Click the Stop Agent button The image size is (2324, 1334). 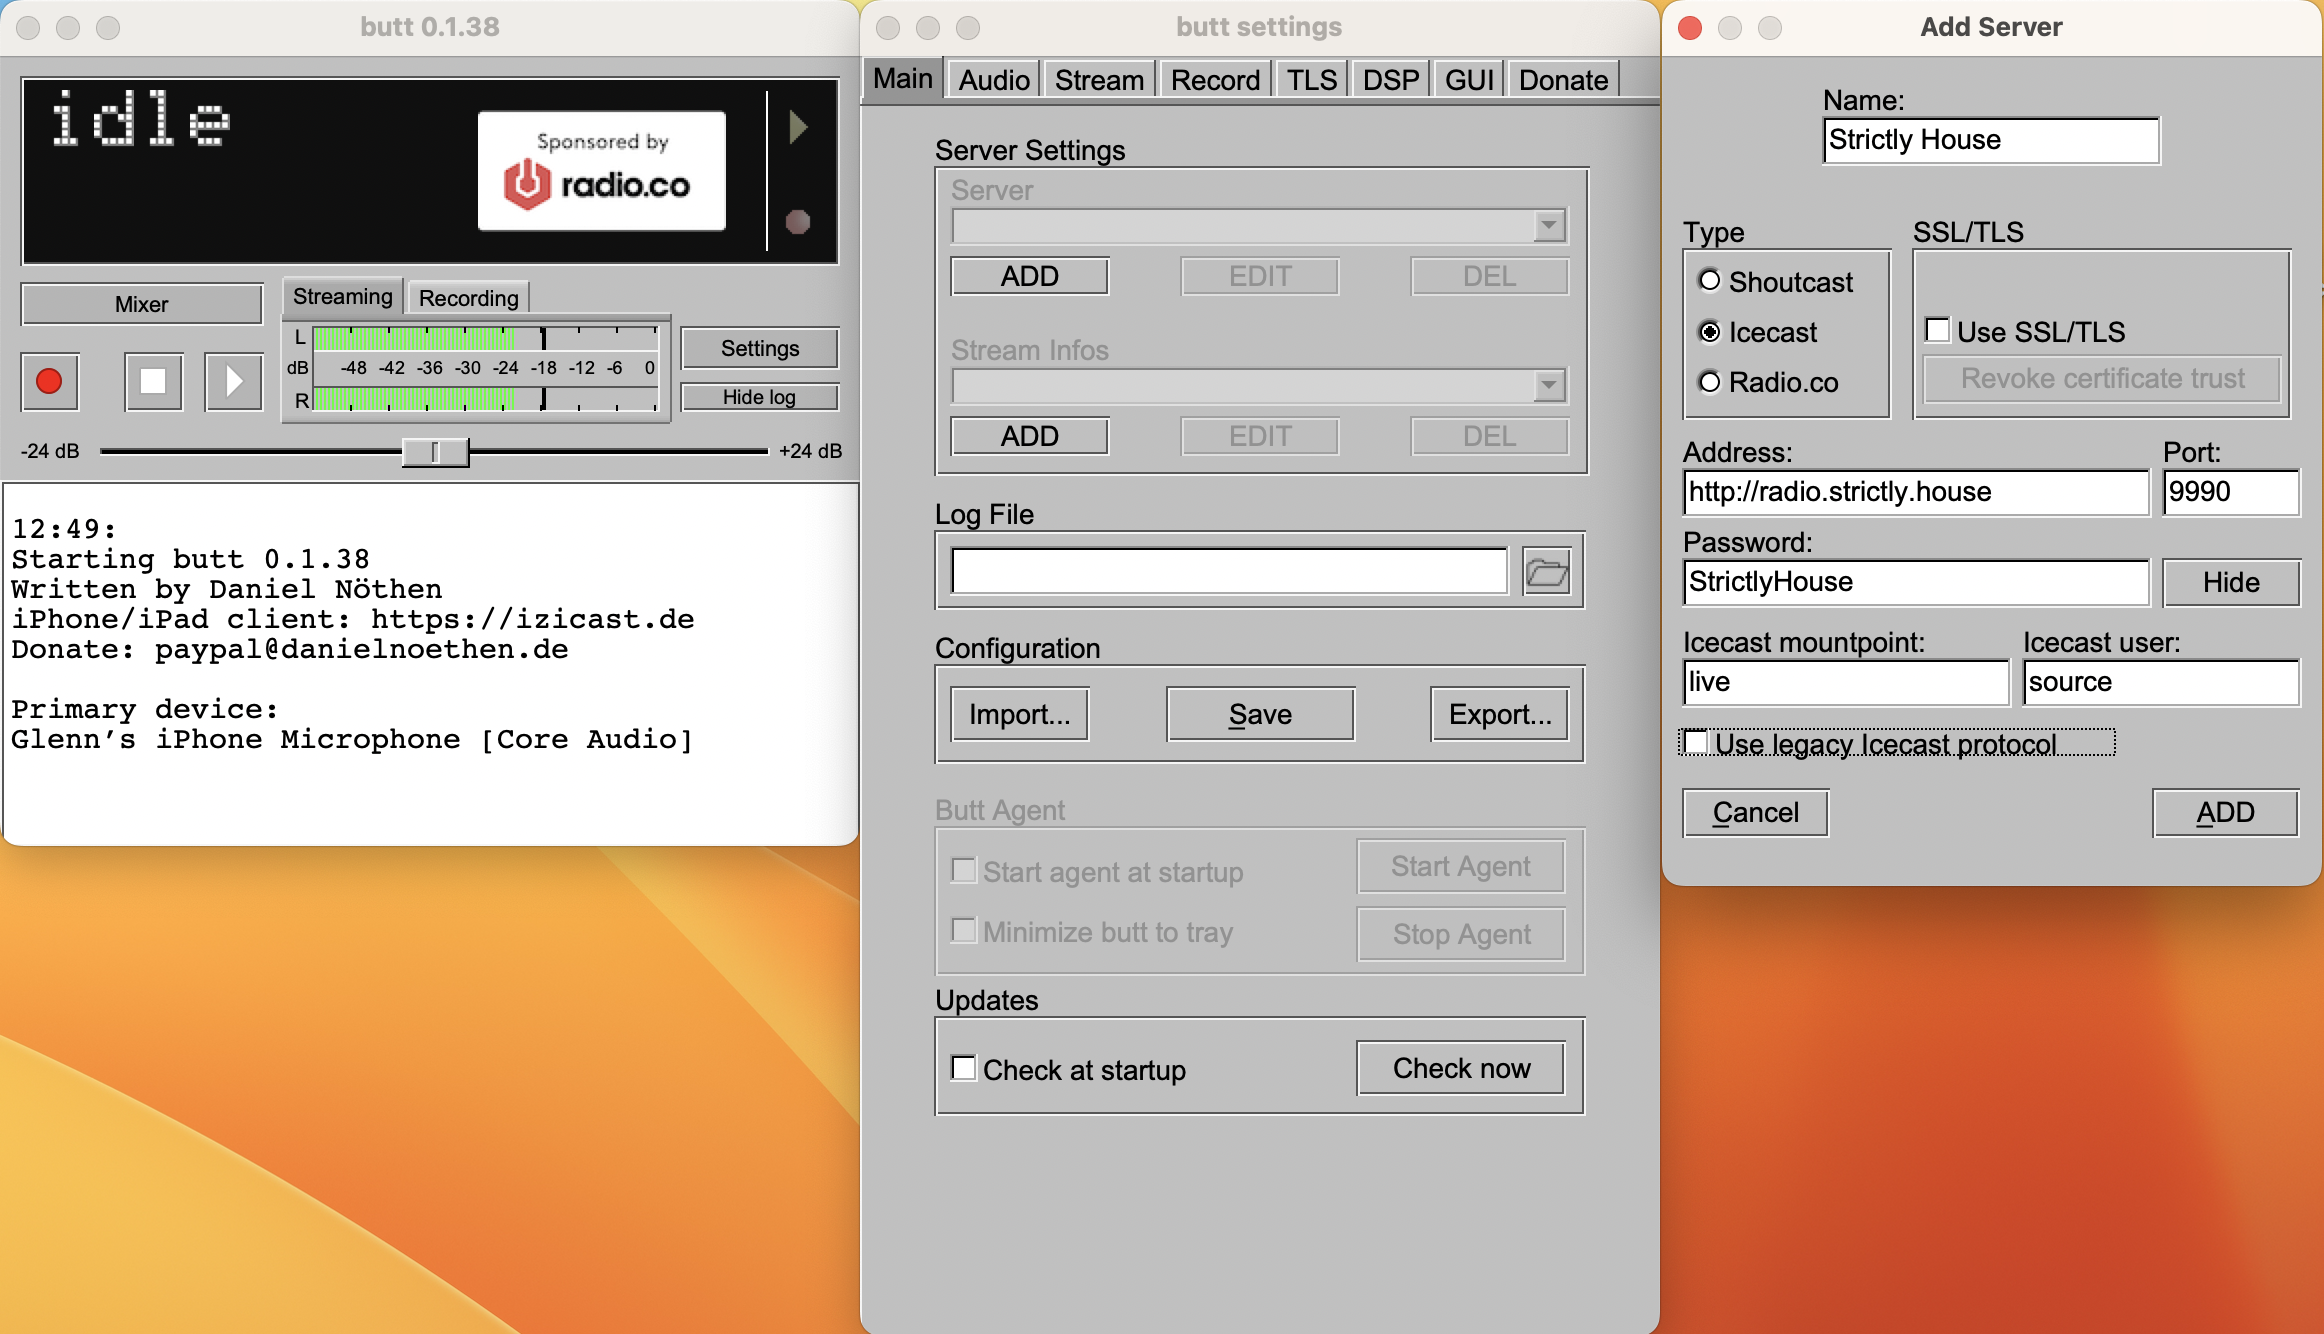(1461, 934)
